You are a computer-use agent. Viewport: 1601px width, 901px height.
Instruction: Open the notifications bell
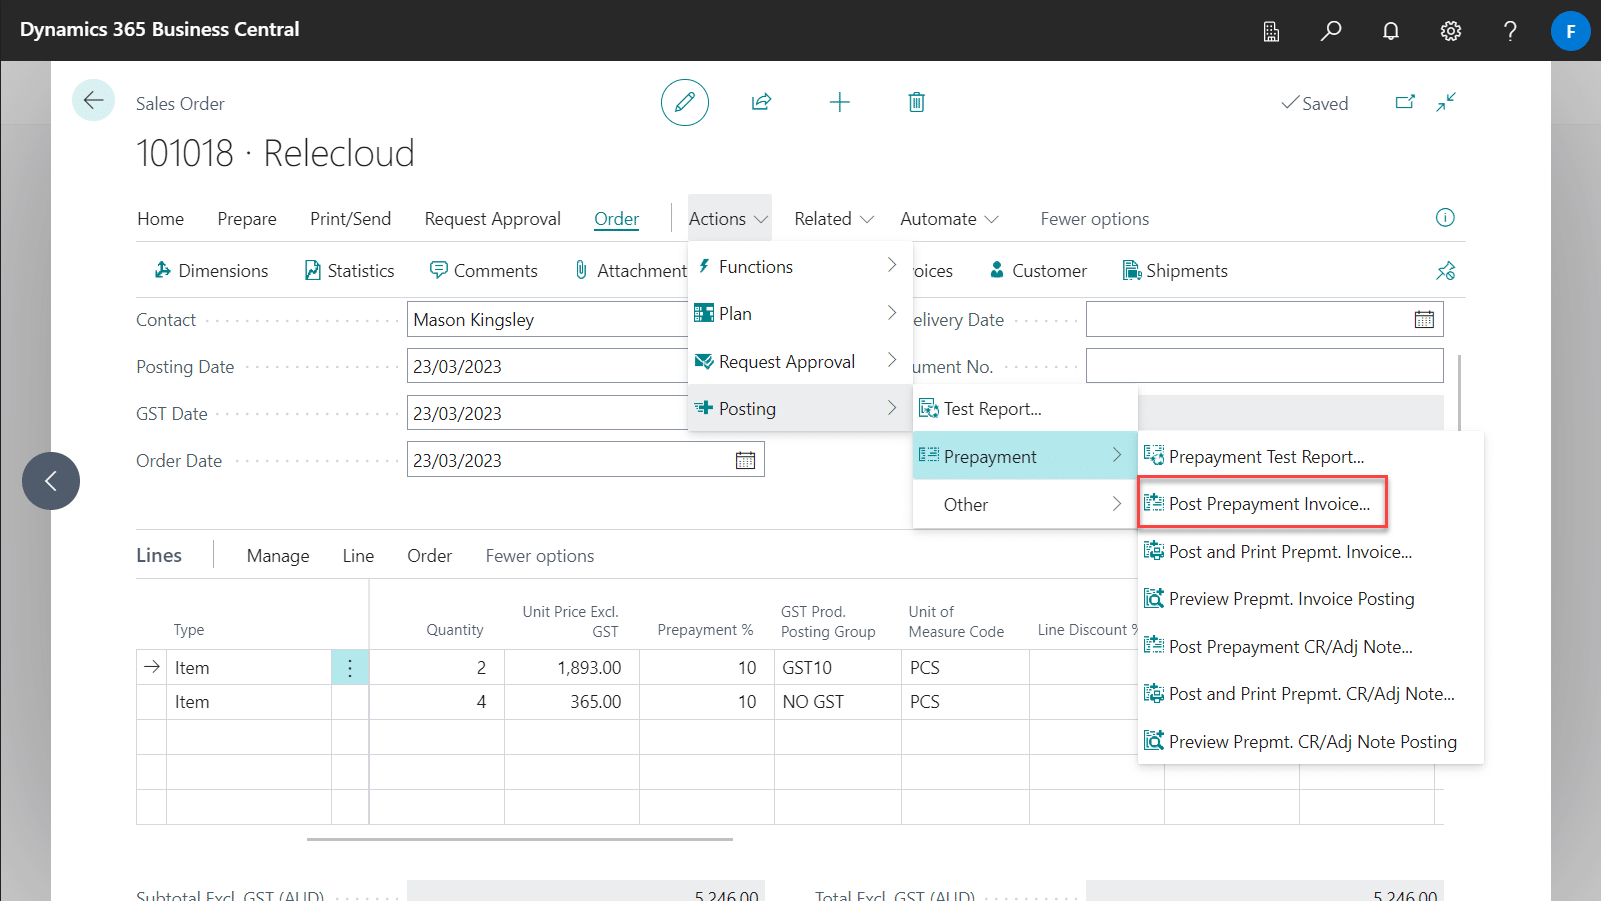coord(1391,31)
